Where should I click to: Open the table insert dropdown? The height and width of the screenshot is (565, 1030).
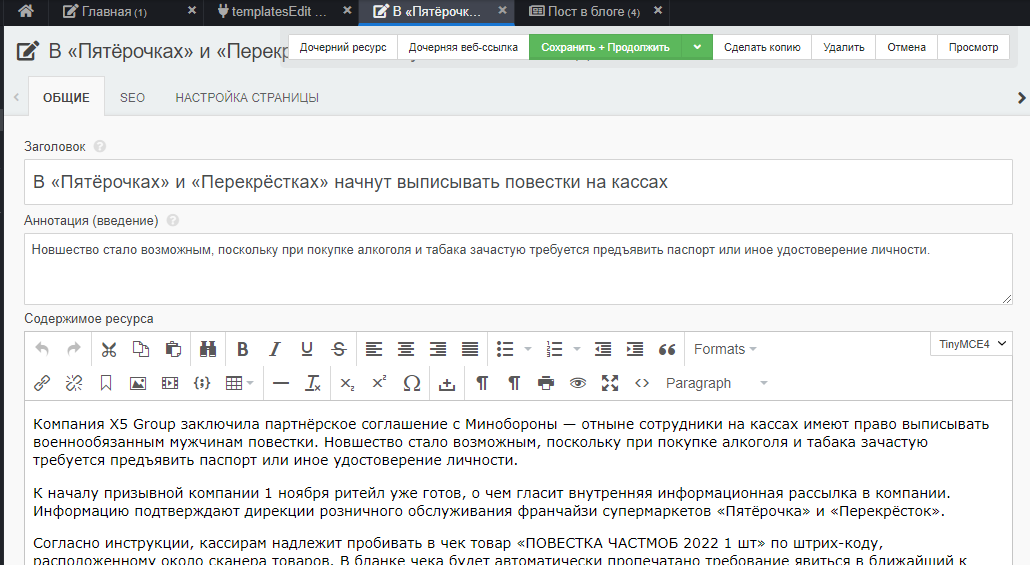[x=238, y=383]
